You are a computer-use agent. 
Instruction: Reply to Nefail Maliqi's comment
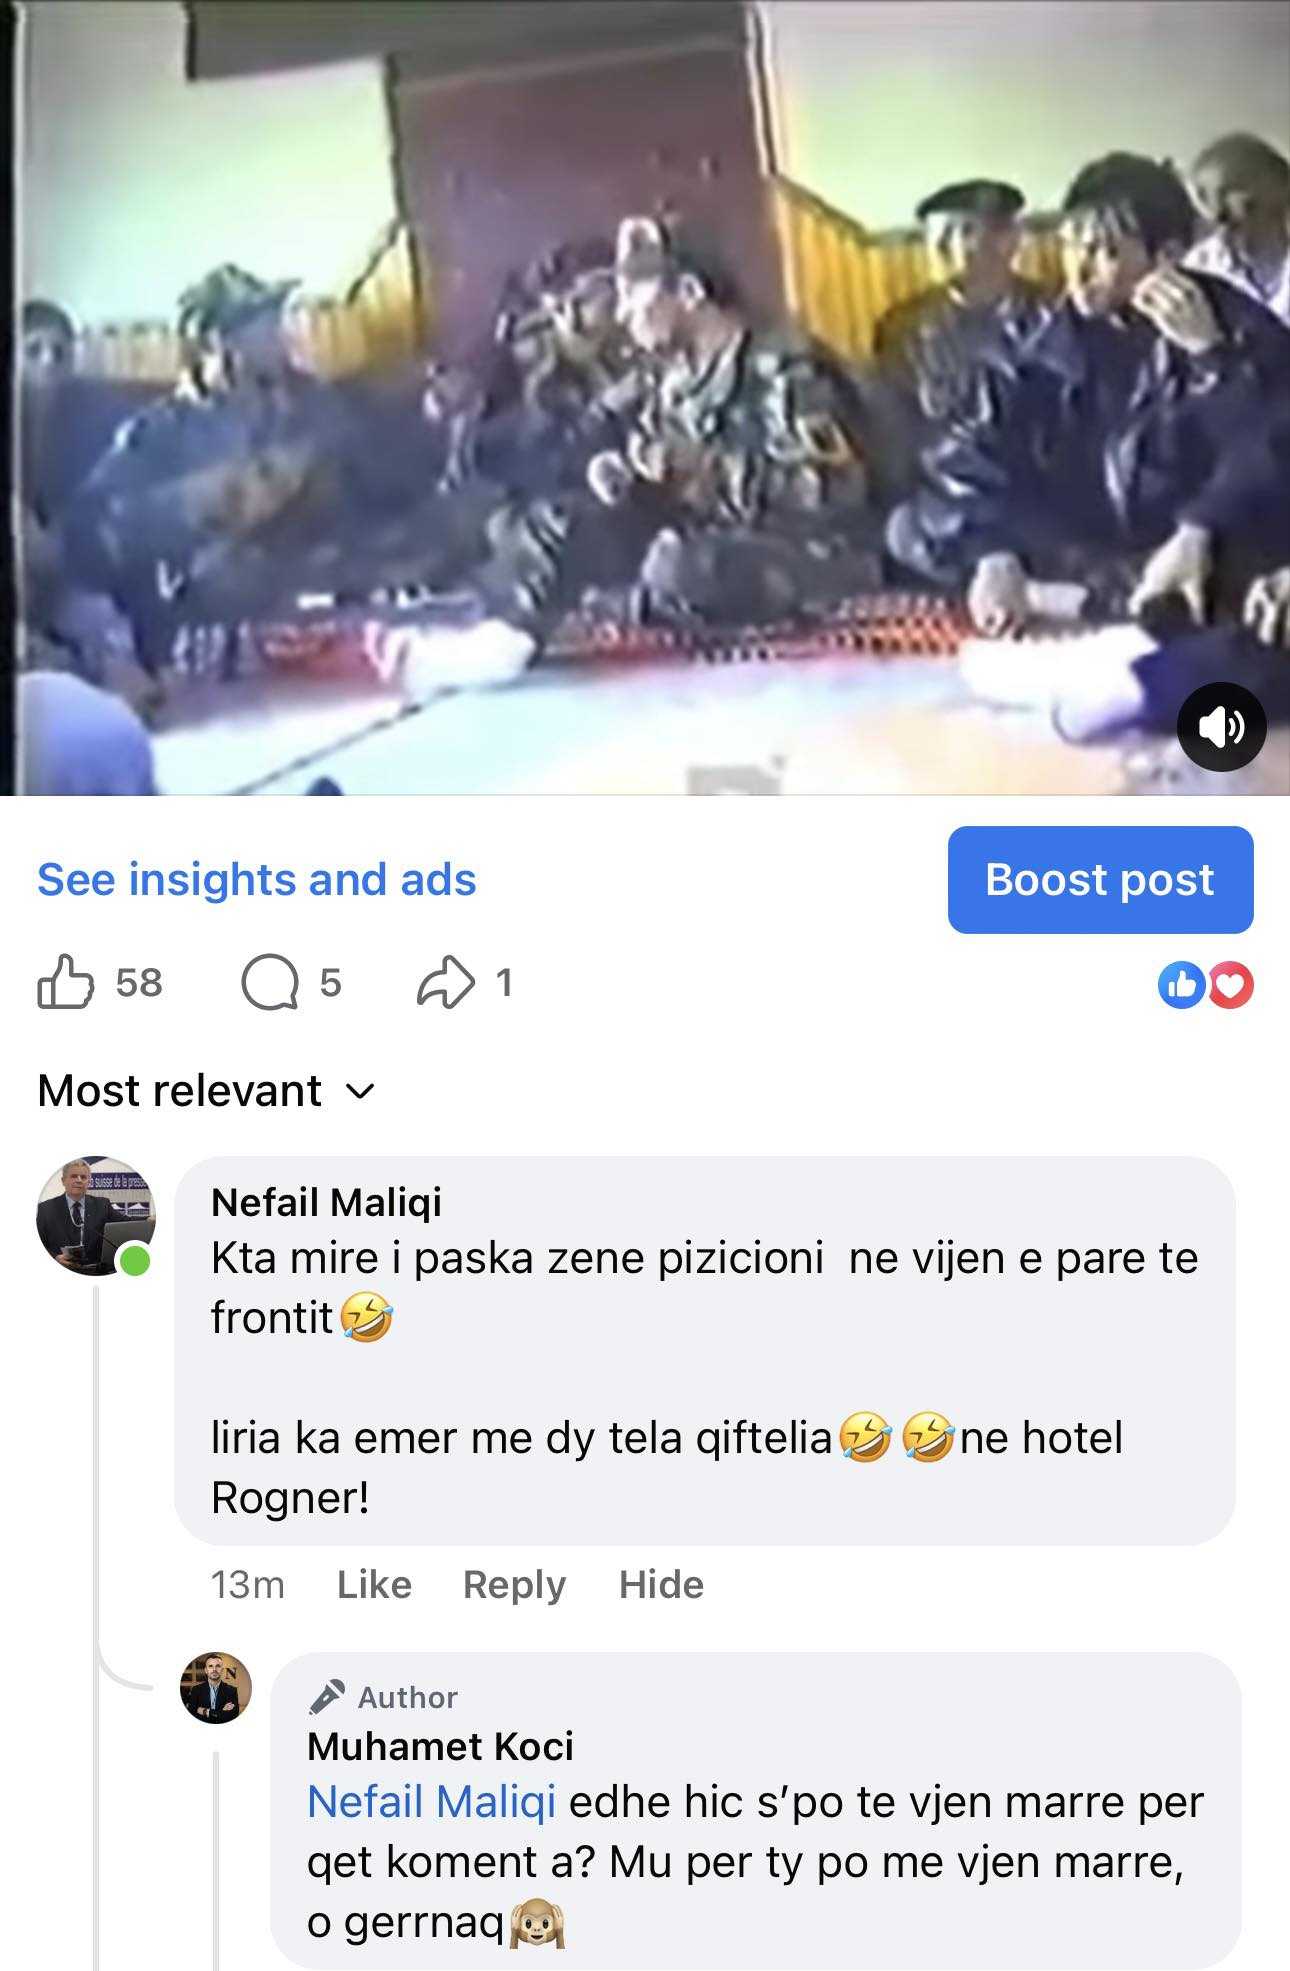tap(514, 1585)
